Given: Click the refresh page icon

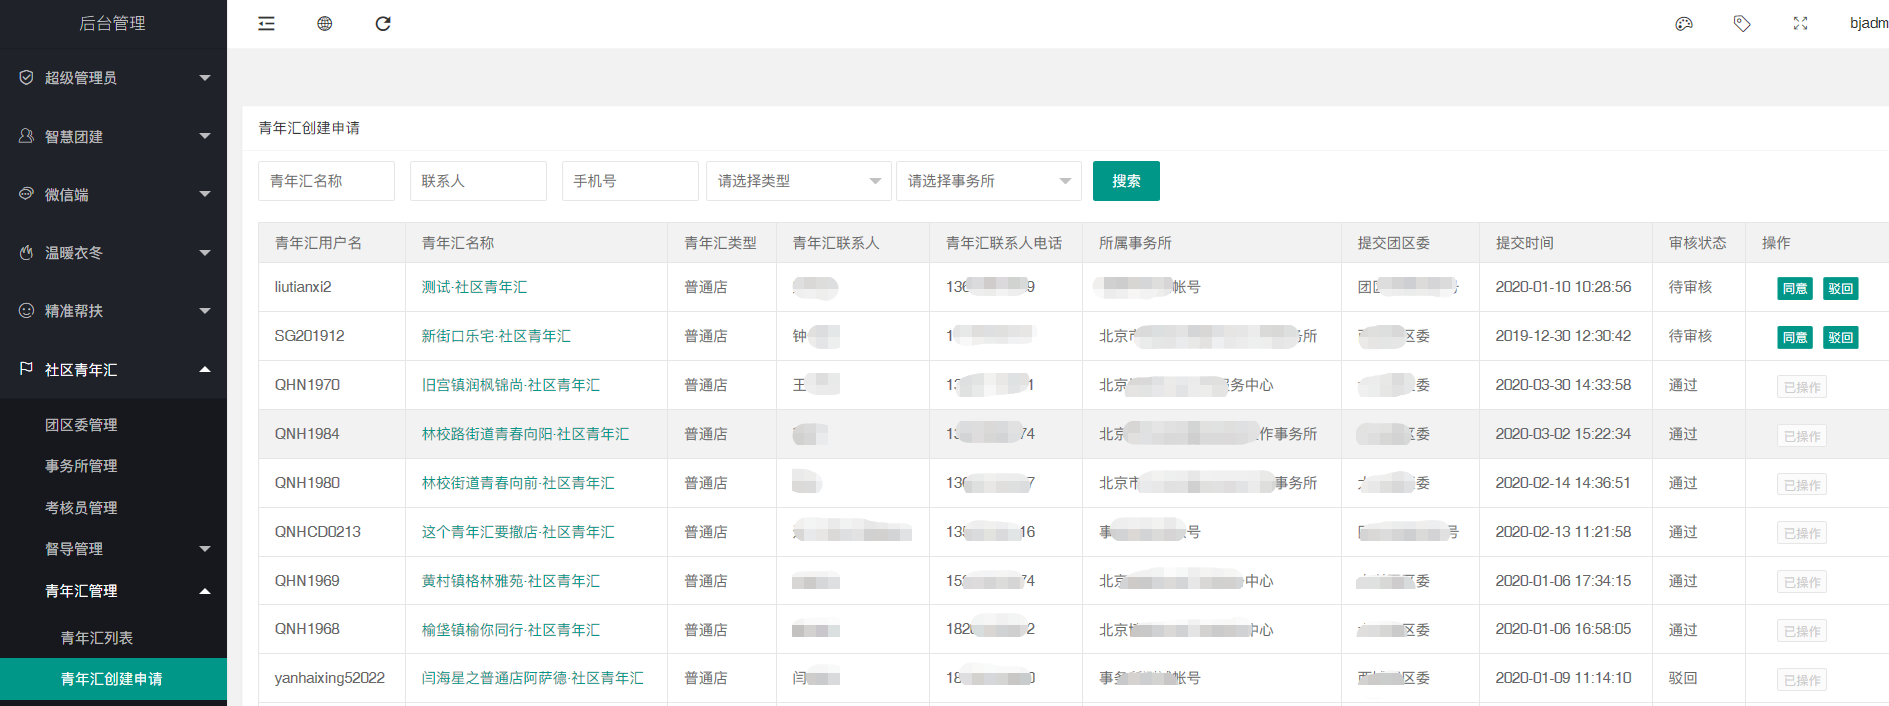Looking at the screenshot, I should pos(383,24).
